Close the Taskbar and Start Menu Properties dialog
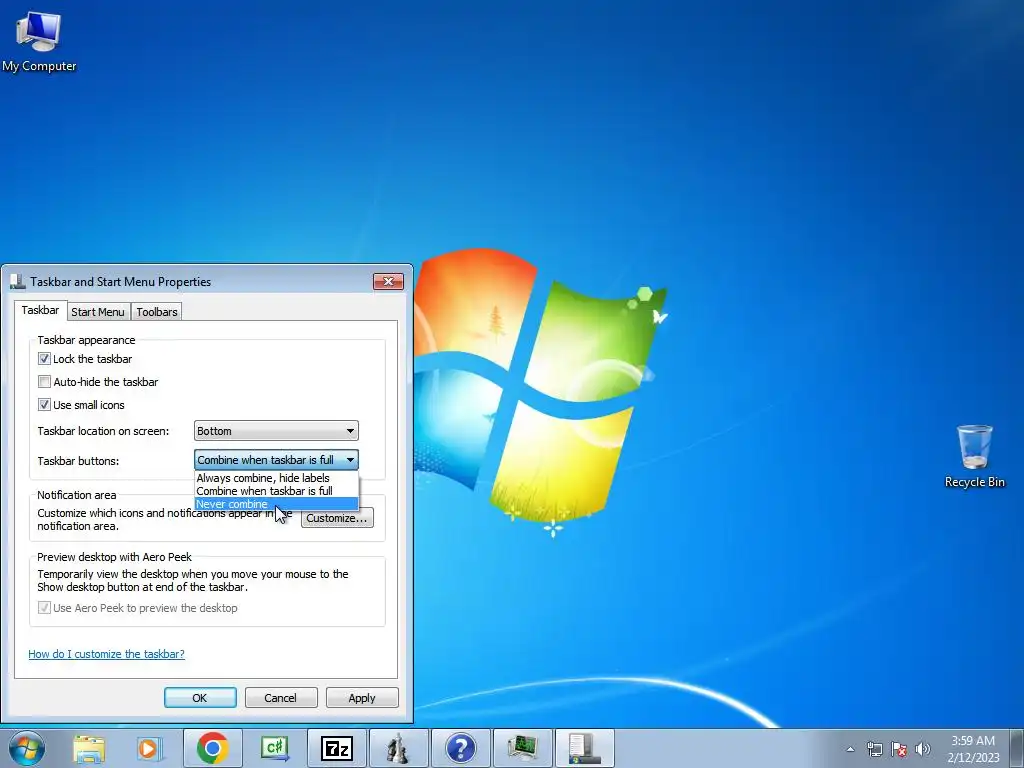Screen dimensions: 1024x768 coord(389,281)
